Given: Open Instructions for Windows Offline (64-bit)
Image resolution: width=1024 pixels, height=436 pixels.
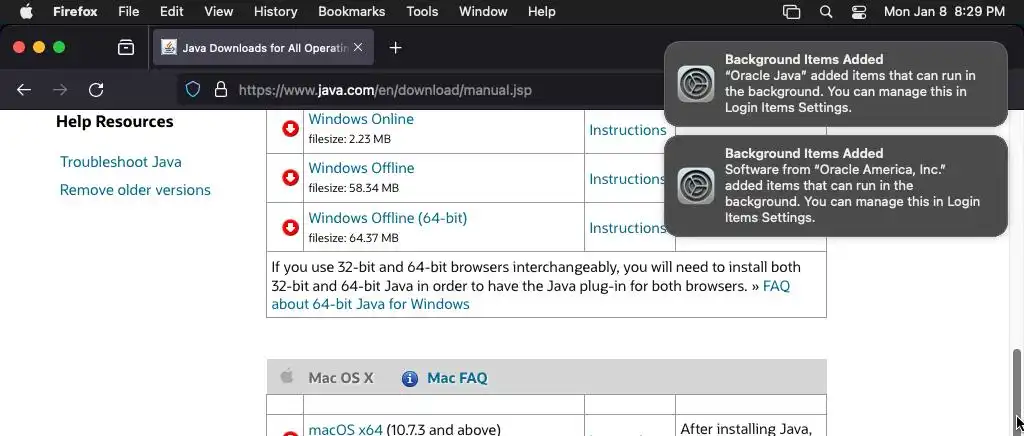Looking at the screenshot, I should point(628,228).
